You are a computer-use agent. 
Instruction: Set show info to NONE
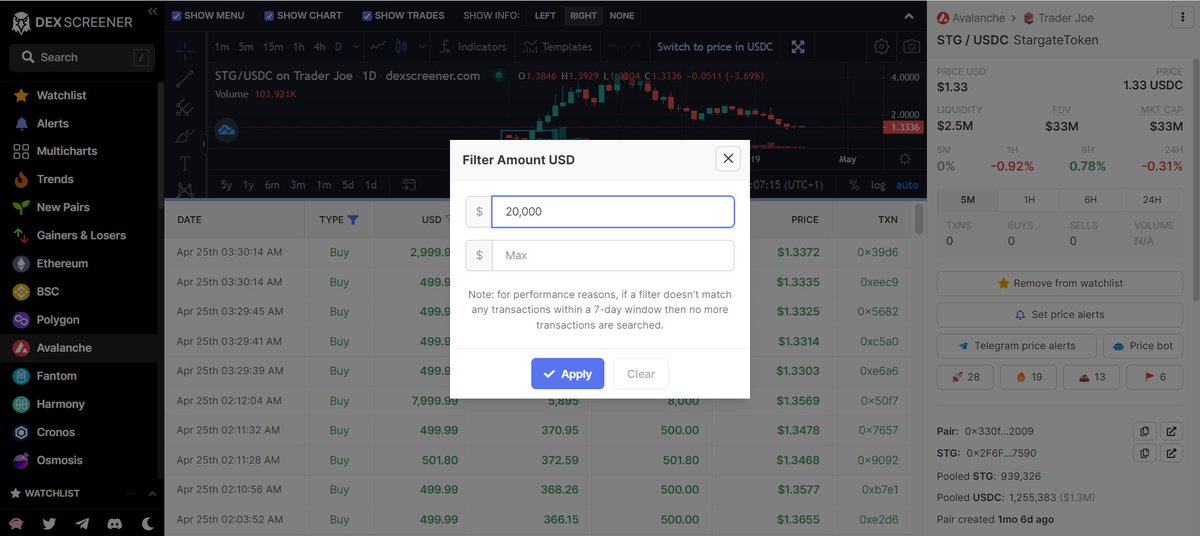tap(621, 15)
